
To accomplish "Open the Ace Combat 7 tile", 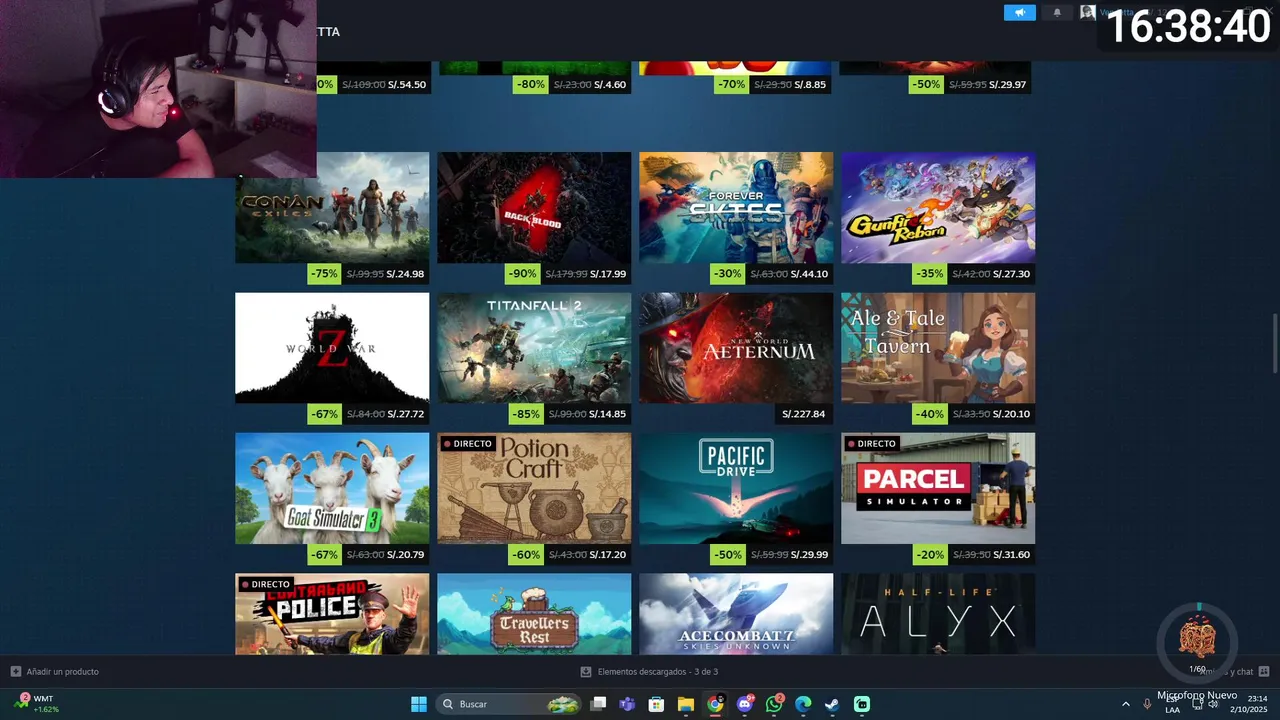I will [x=736, y=614].
